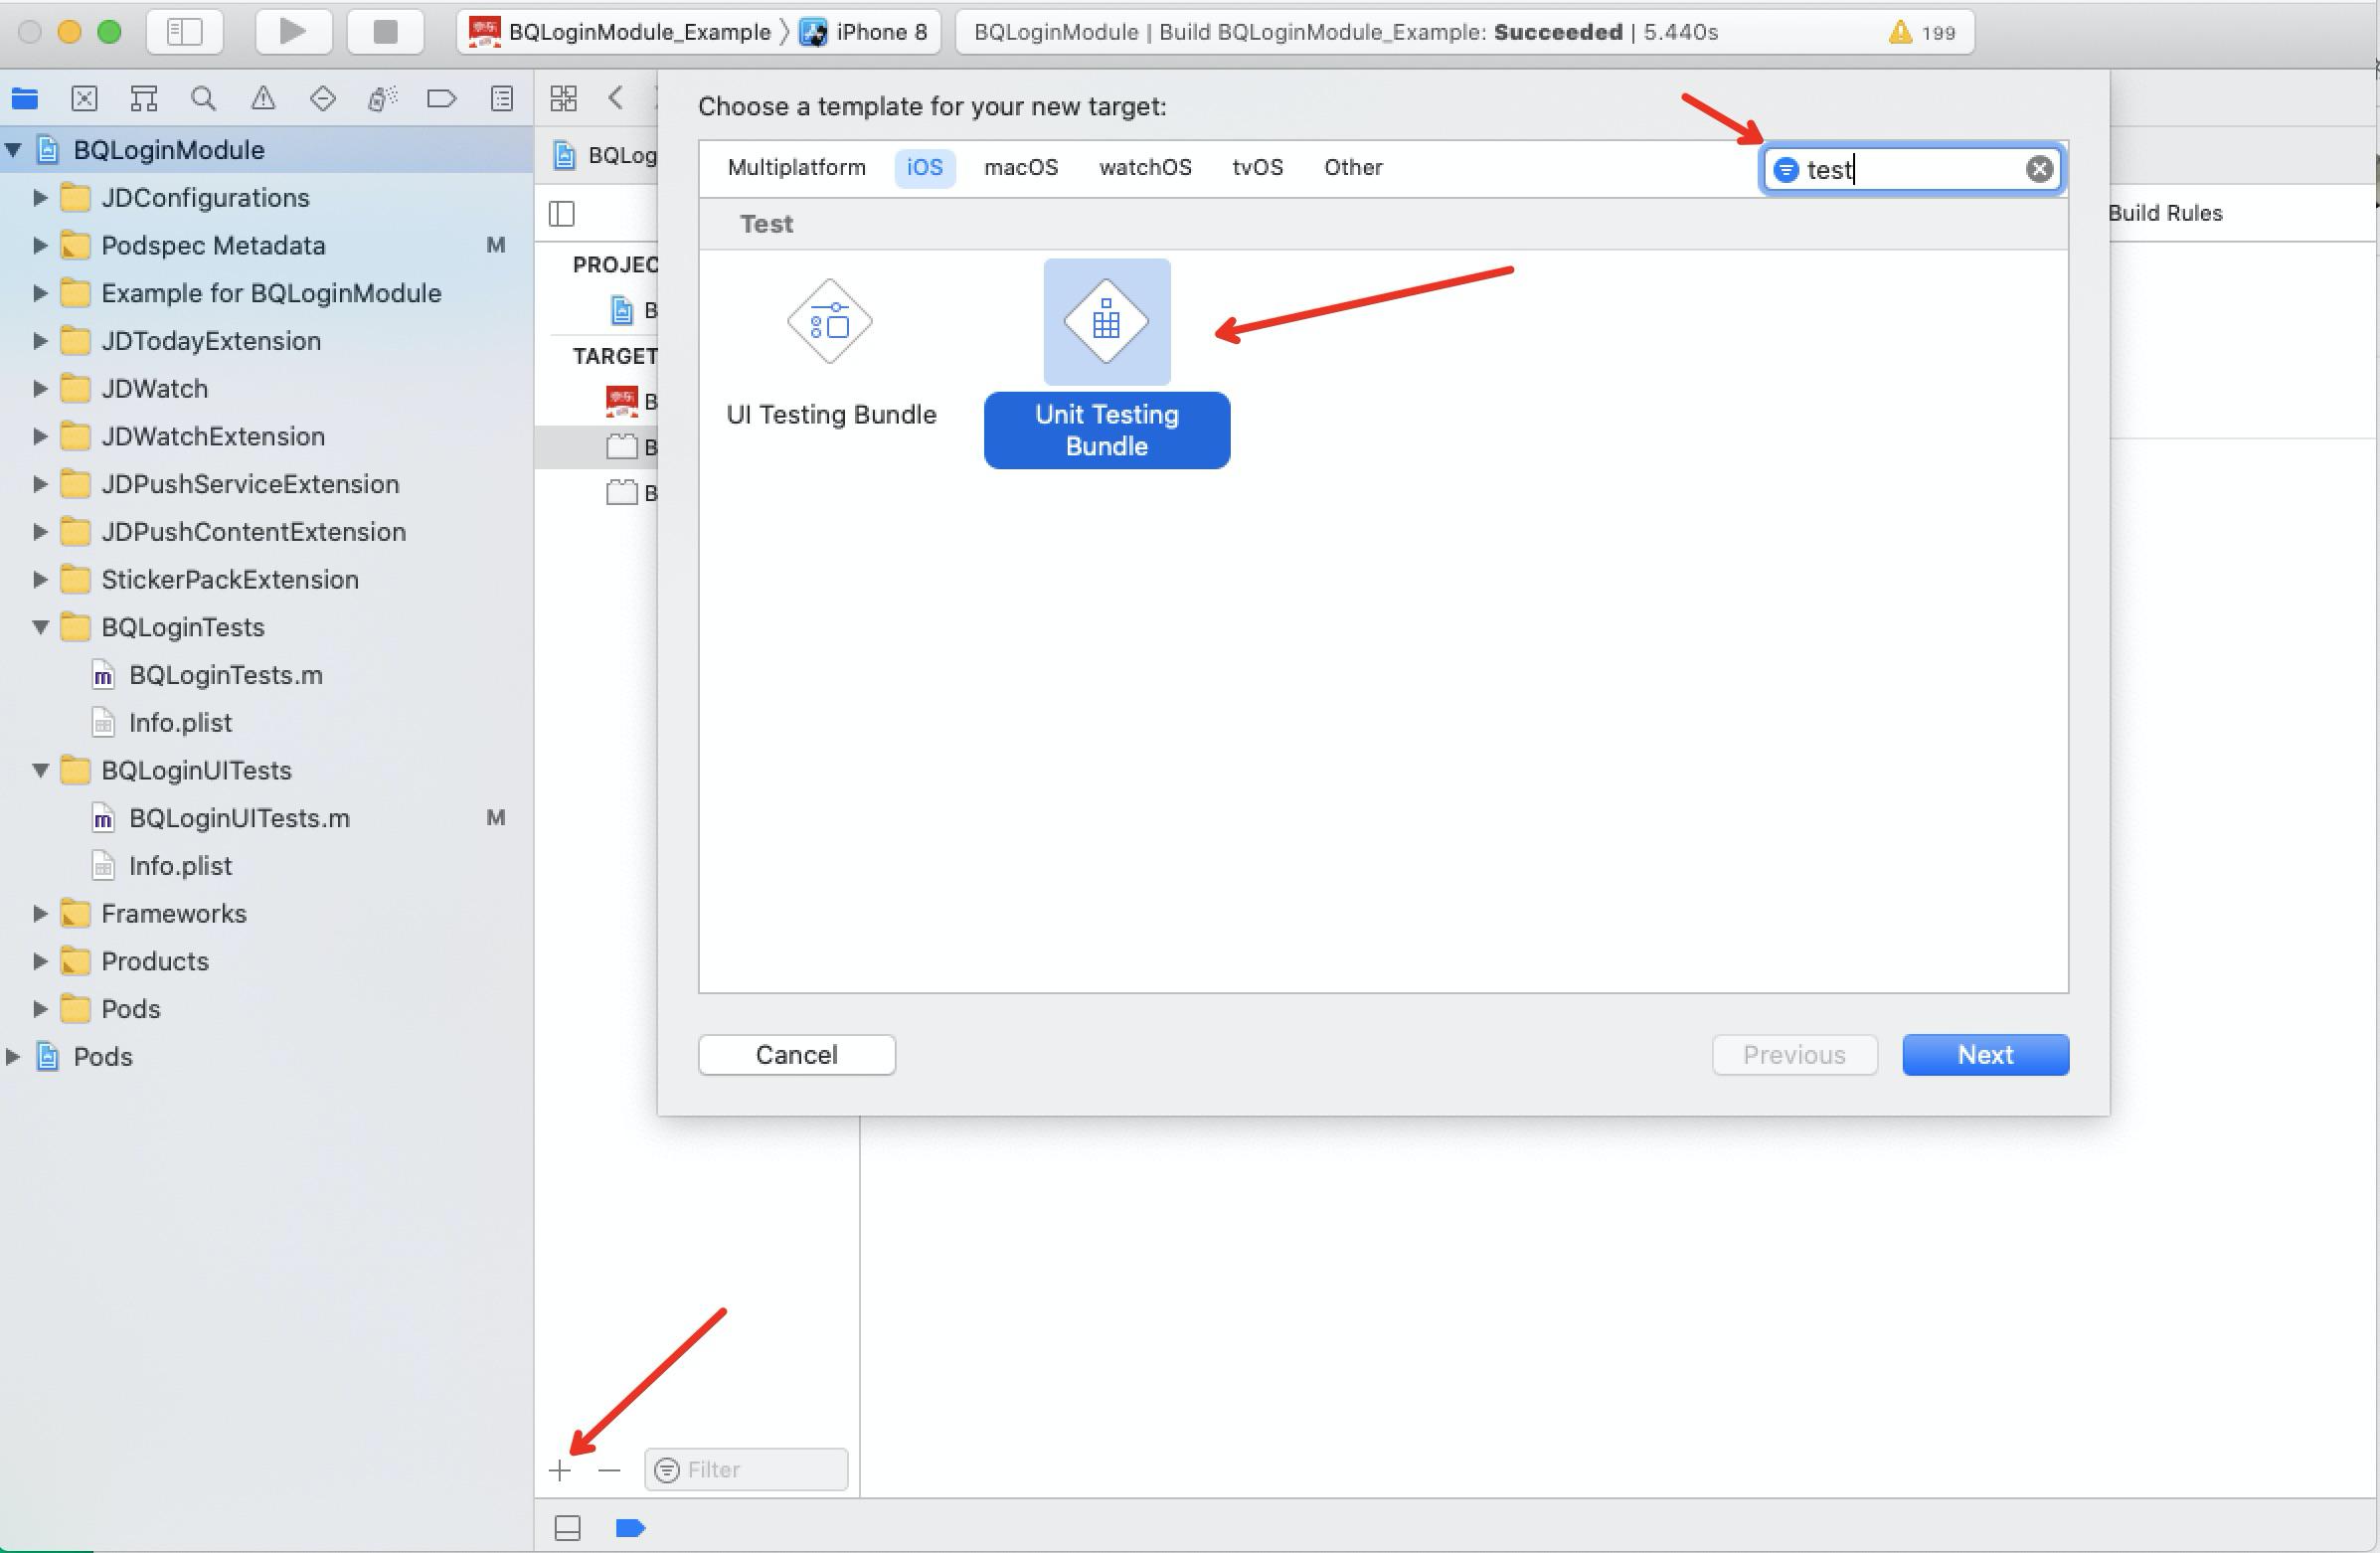Viewport: 2380px width, 1553px height.
Task: Switch to the watchOS template tab
Action: click(1144, 167)
